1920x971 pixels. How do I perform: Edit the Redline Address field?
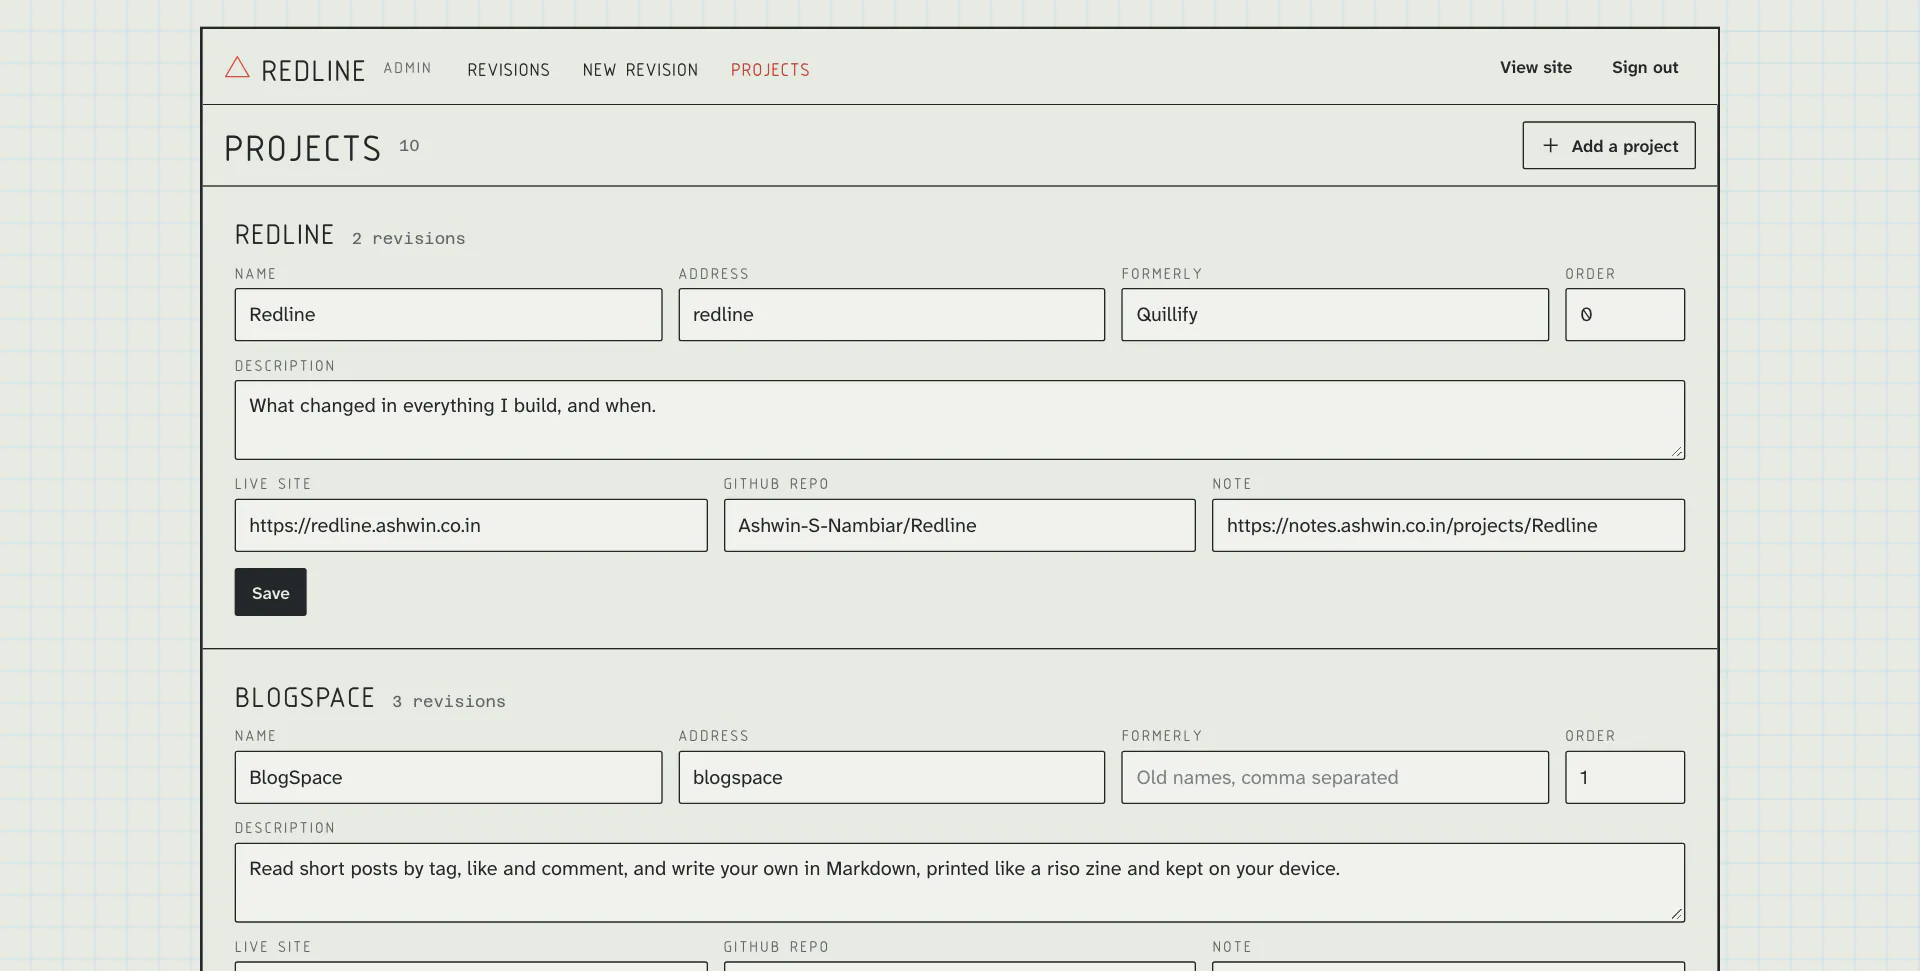(891, 314)
